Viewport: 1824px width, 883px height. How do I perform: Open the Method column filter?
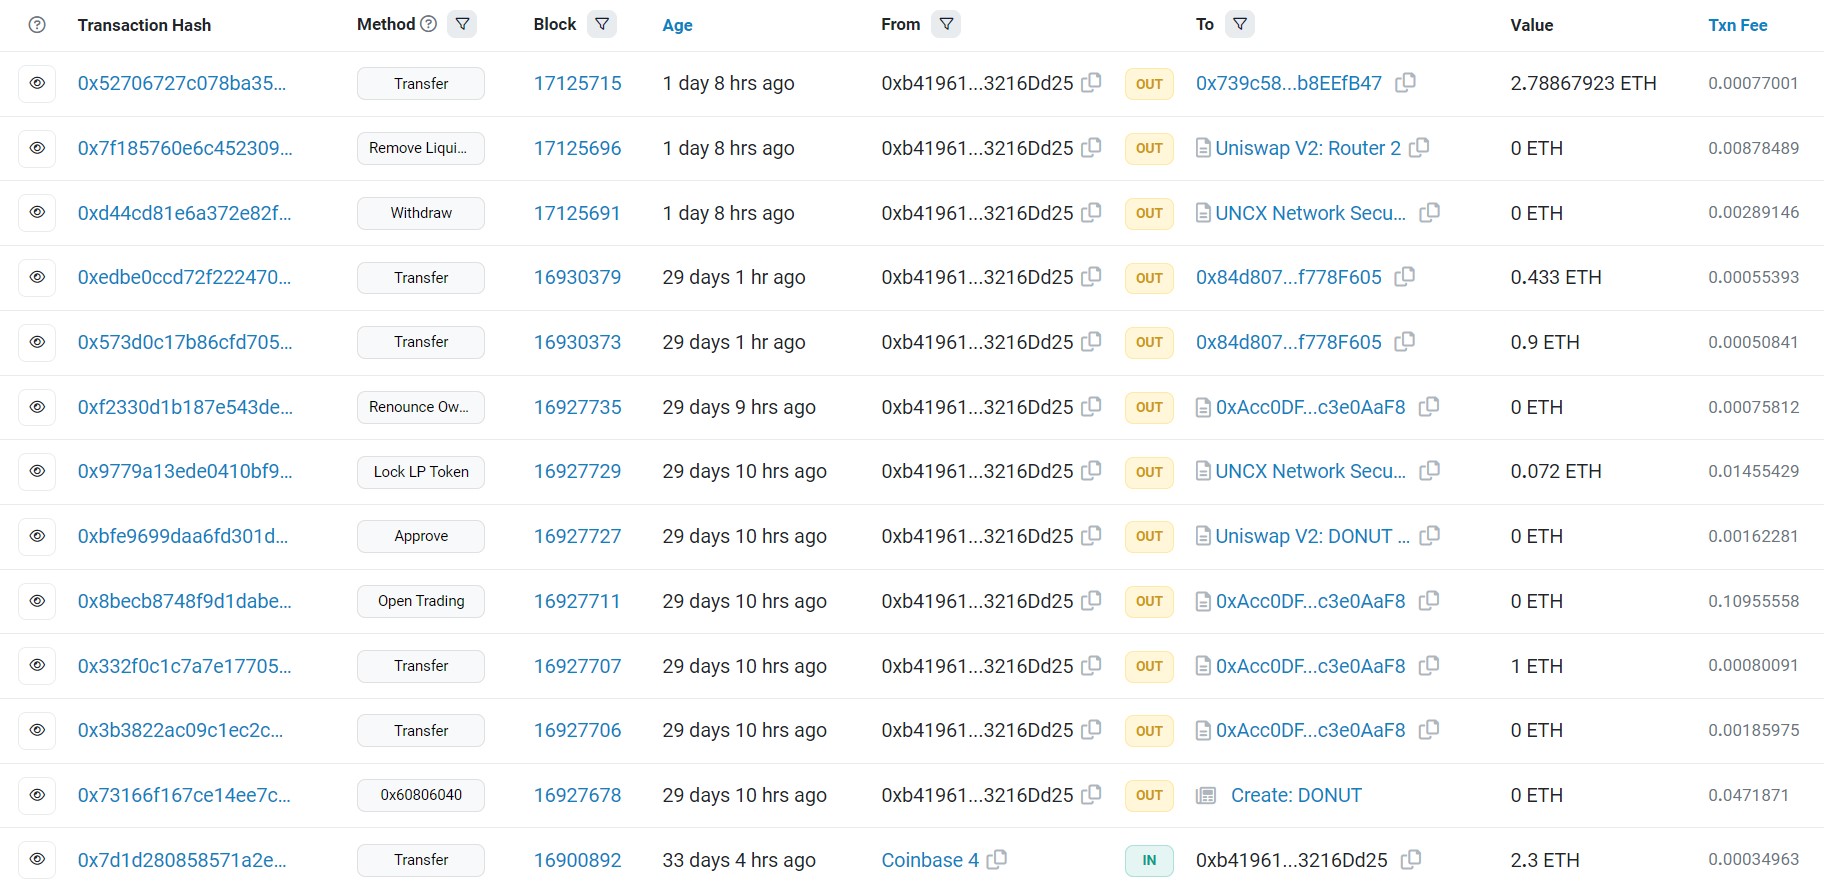pos(462,24)
